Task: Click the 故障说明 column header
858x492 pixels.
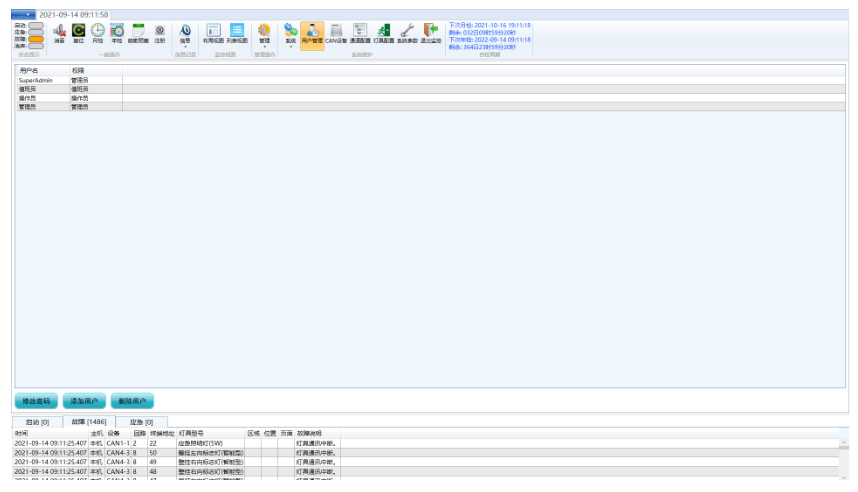Action: point(309,433)
